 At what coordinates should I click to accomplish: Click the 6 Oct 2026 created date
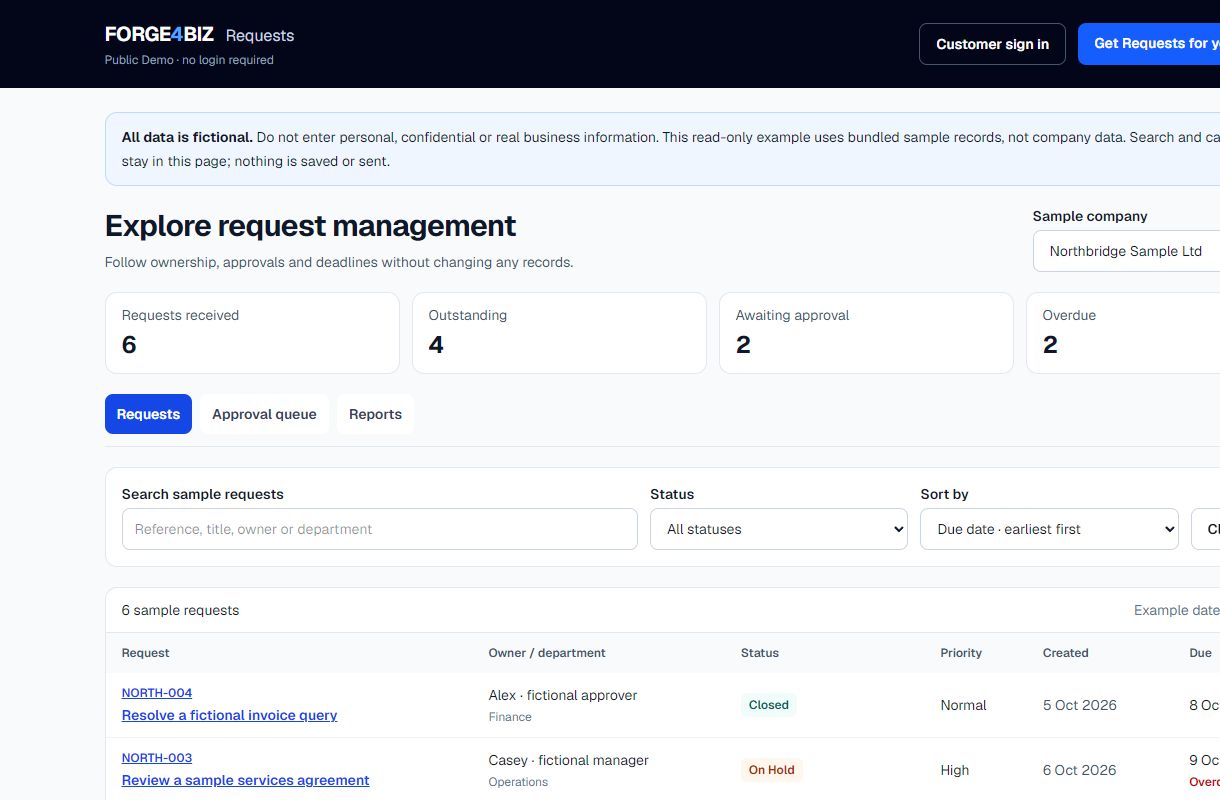click(1080, 770)
